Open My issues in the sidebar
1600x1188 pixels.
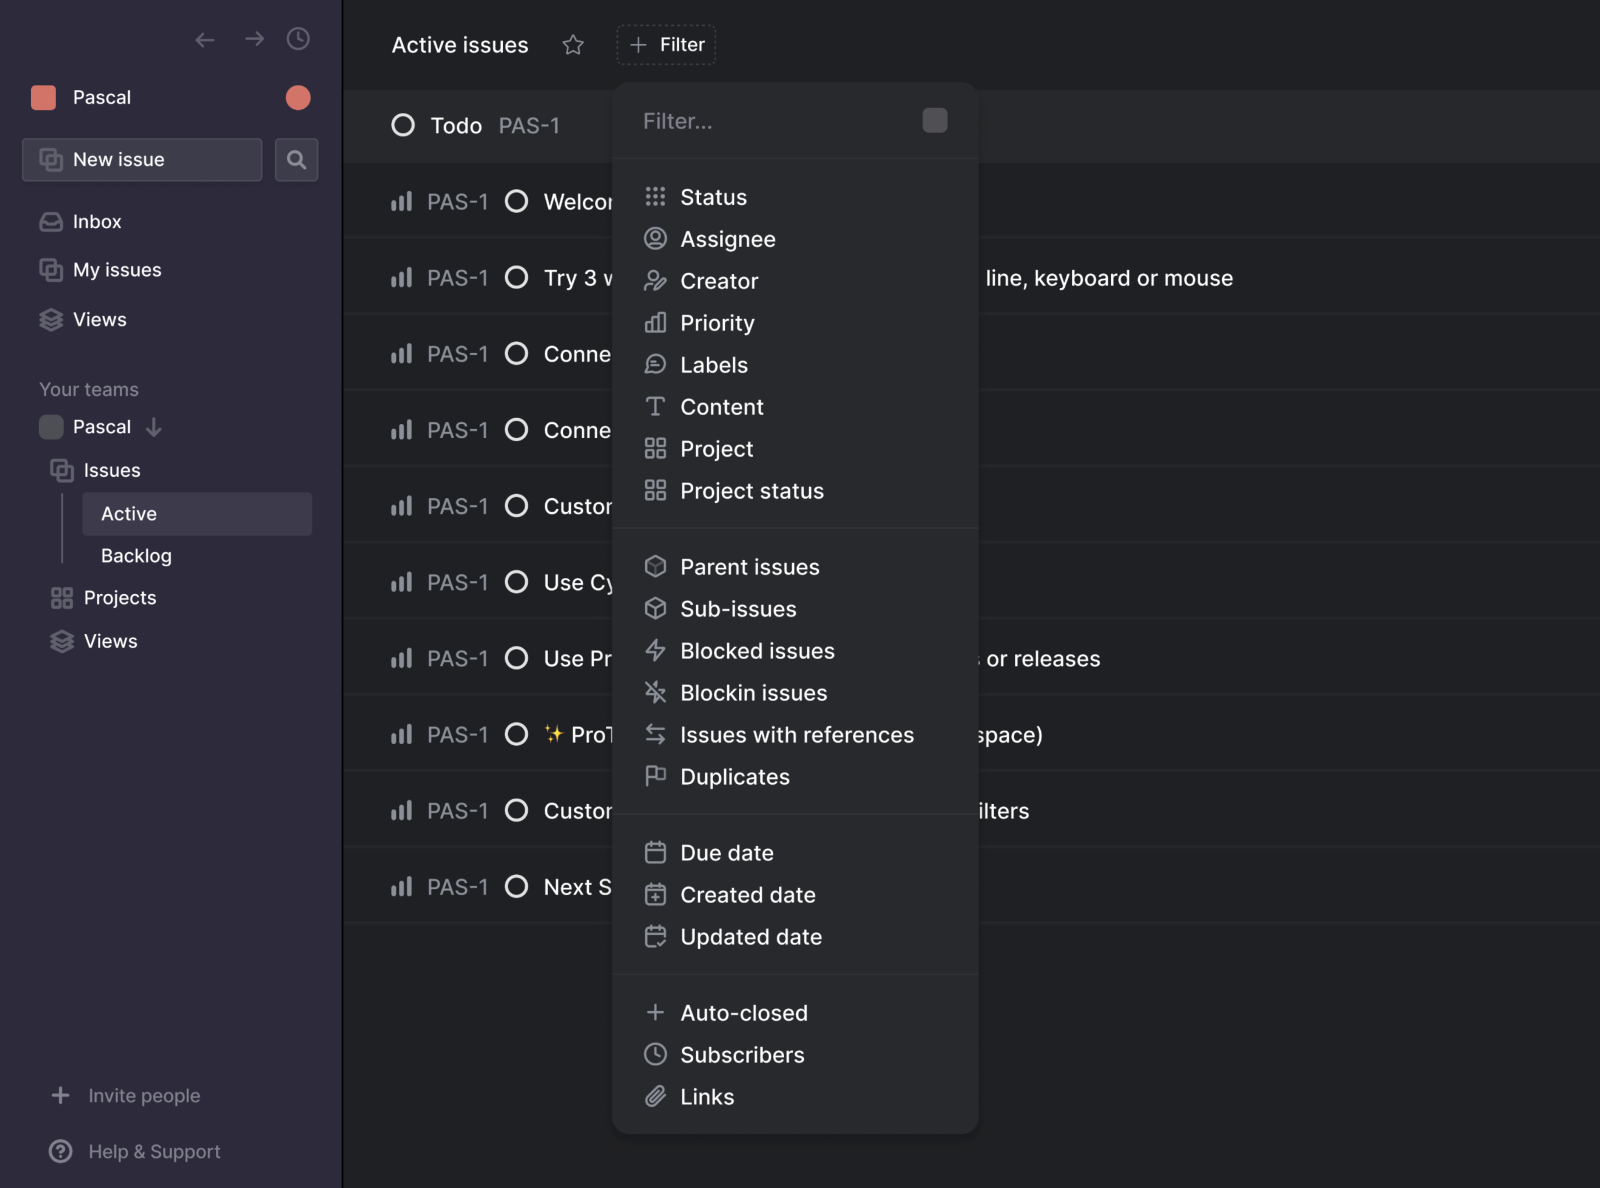pyautogui.click(x=116, y=269)
